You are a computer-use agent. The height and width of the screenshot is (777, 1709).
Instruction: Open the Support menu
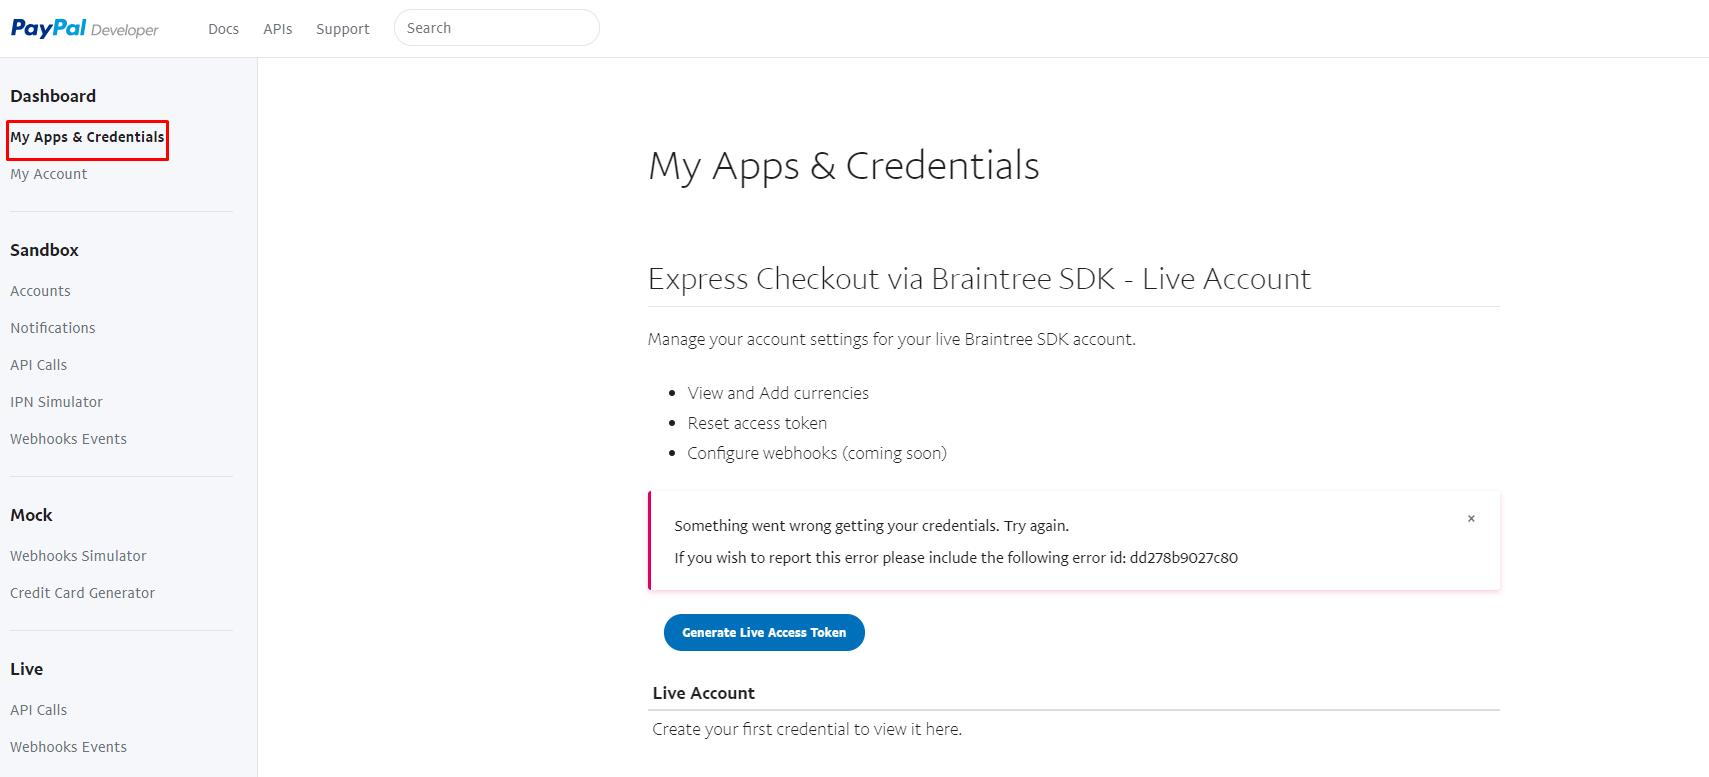pos(343,29)
